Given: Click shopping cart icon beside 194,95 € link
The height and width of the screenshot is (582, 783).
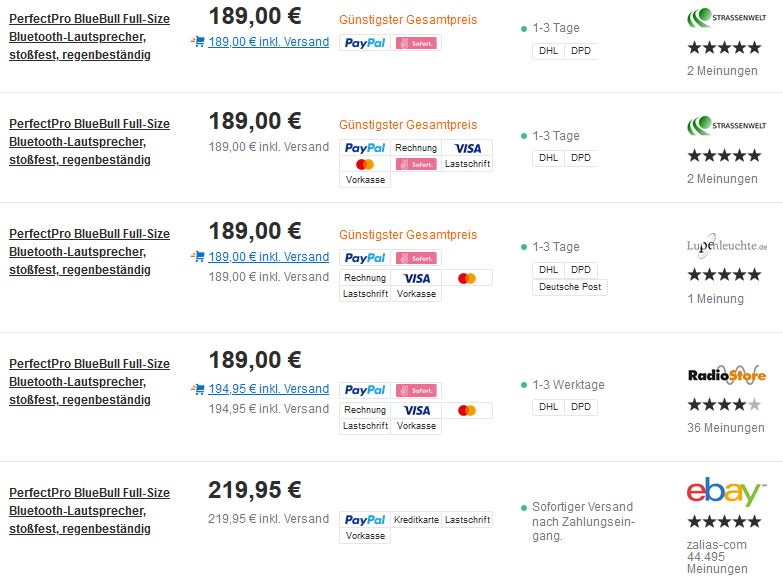Looking at the screenshot, I should [197, 389].
